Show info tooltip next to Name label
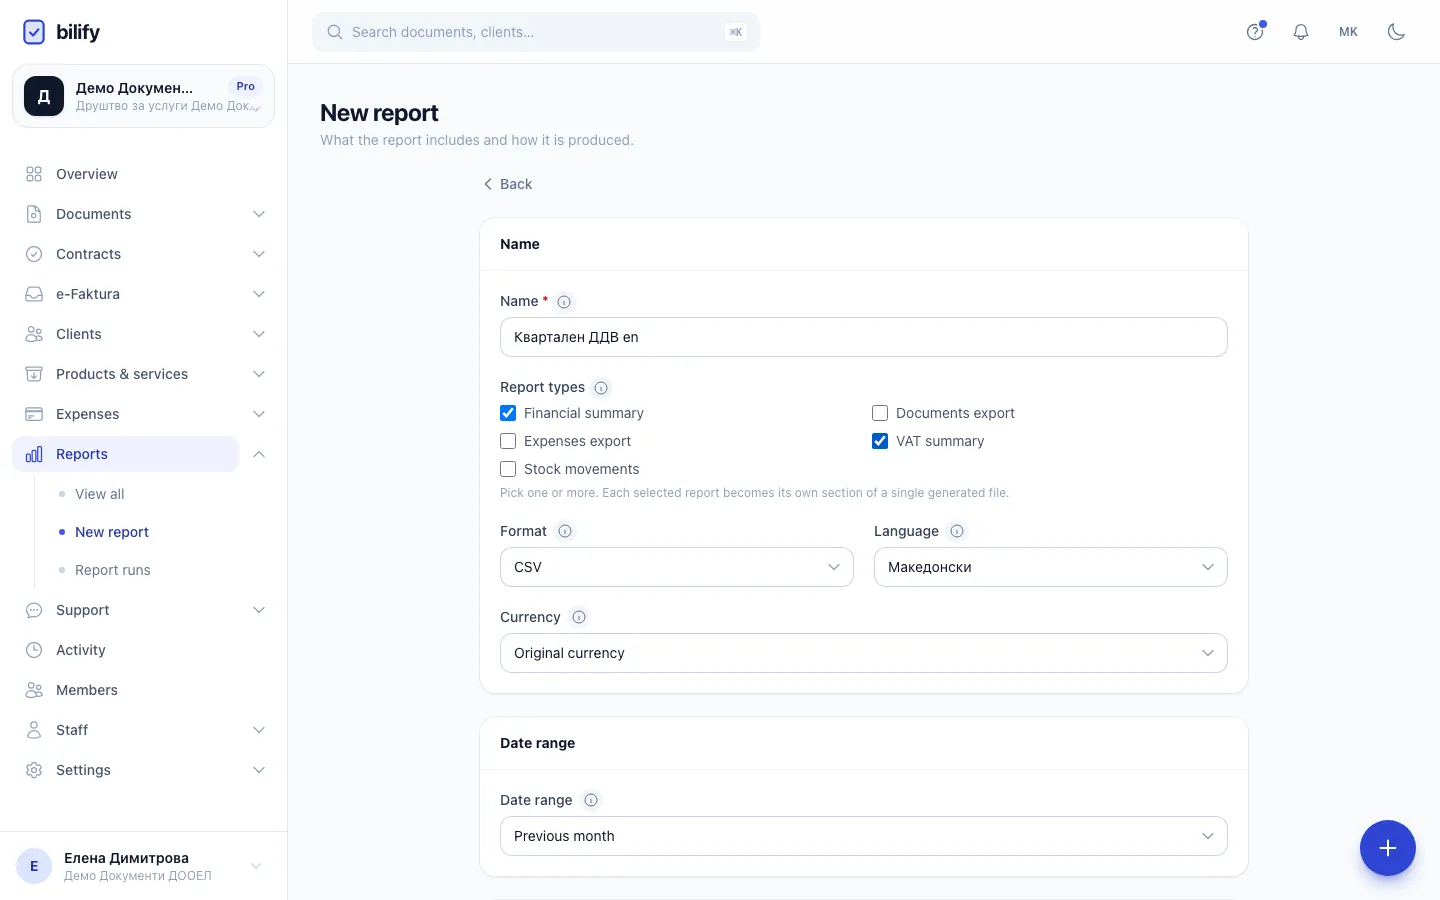The height and width of the screenshot is (900, 1440). tap(564, 301)
